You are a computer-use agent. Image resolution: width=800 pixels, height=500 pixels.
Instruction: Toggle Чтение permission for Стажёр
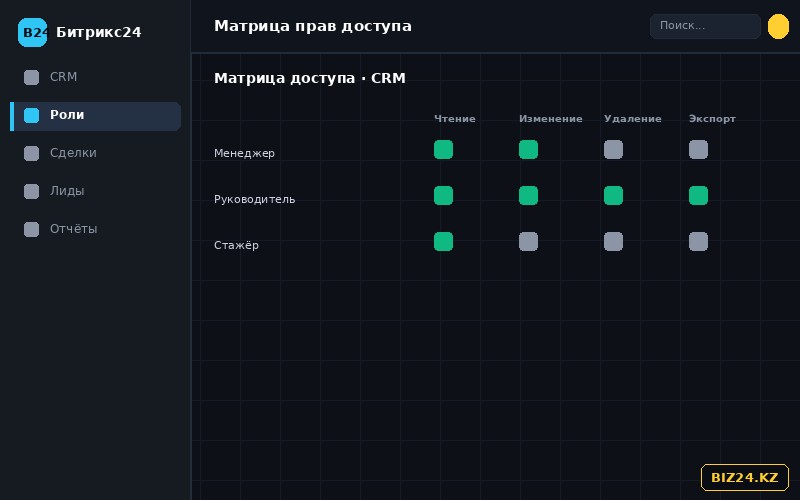443,241
